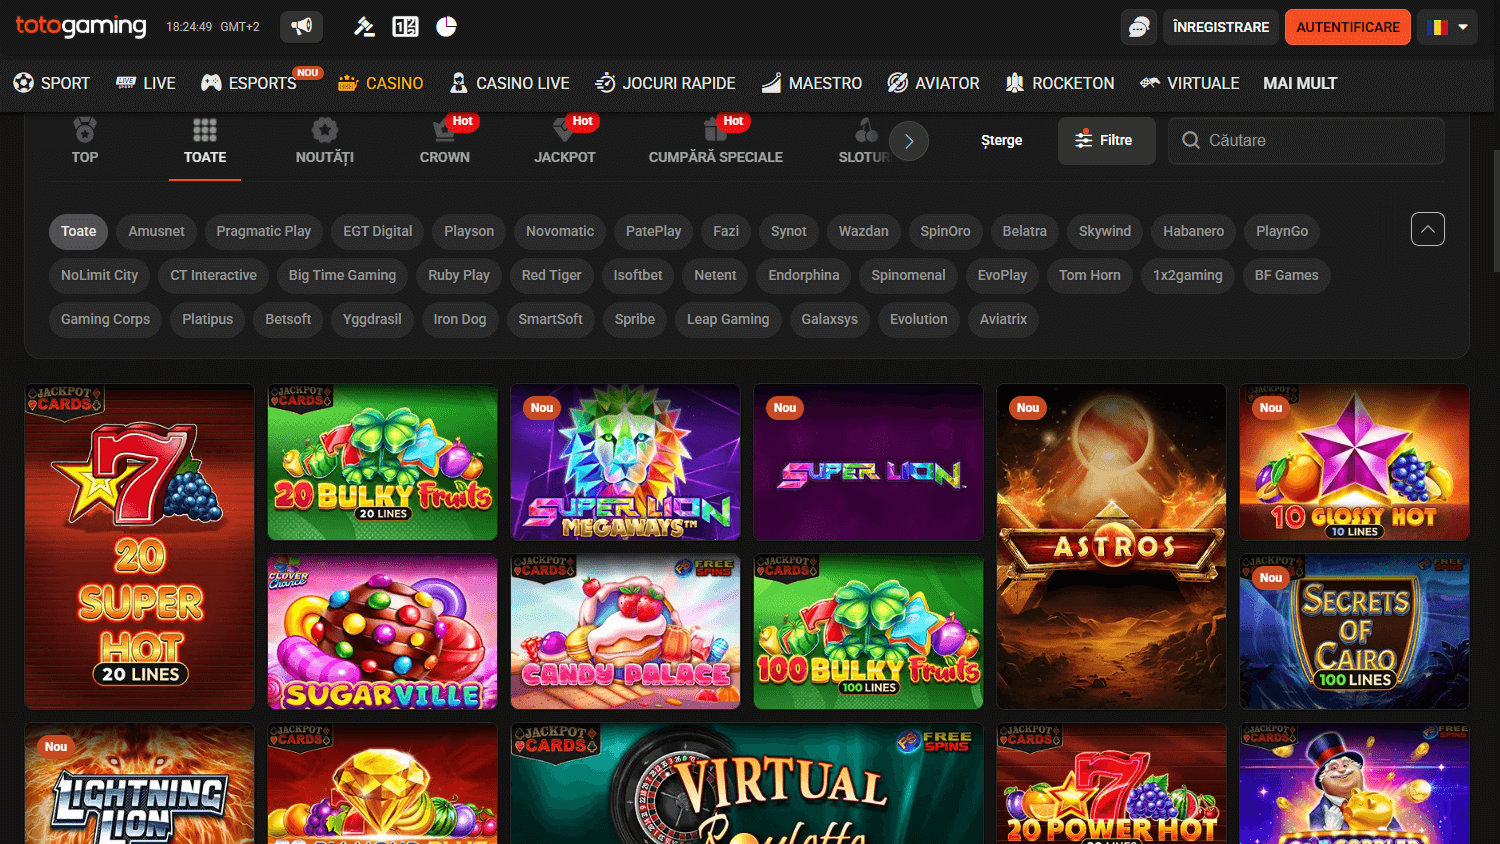The image size is (1500, 844).
Task: Collapse provider list using the up chevron
Action: (1427, 229)
